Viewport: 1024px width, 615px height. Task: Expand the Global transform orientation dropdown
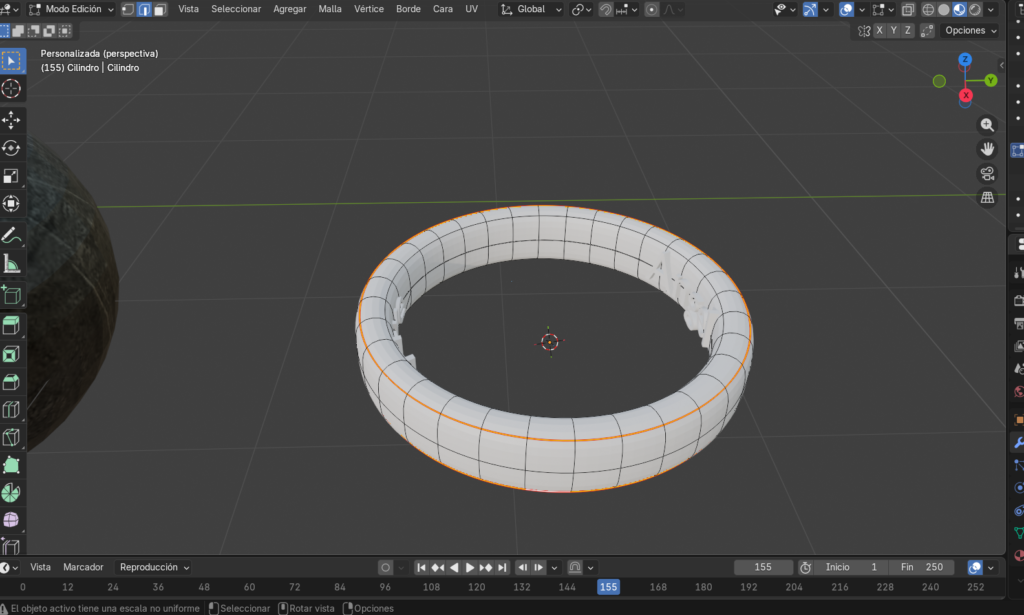tap(530, 9)
